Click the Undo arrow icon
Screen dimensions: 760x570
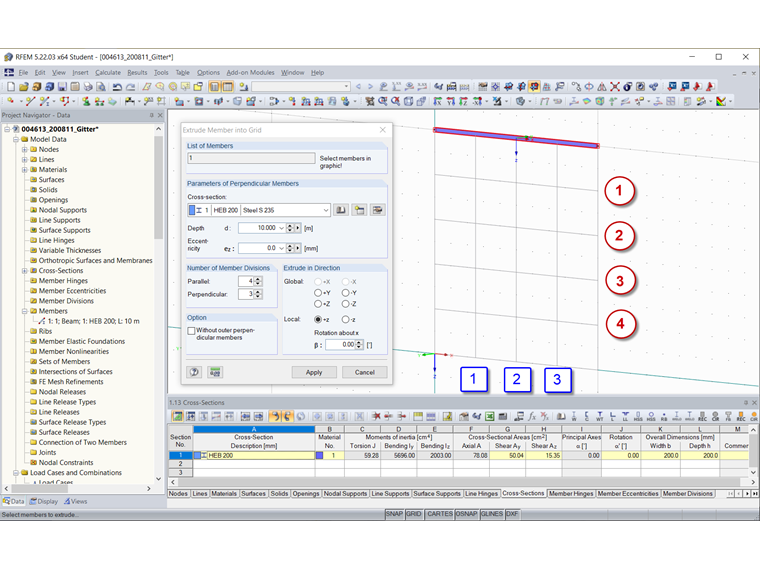pyautogui.click(x=117, y=87)
